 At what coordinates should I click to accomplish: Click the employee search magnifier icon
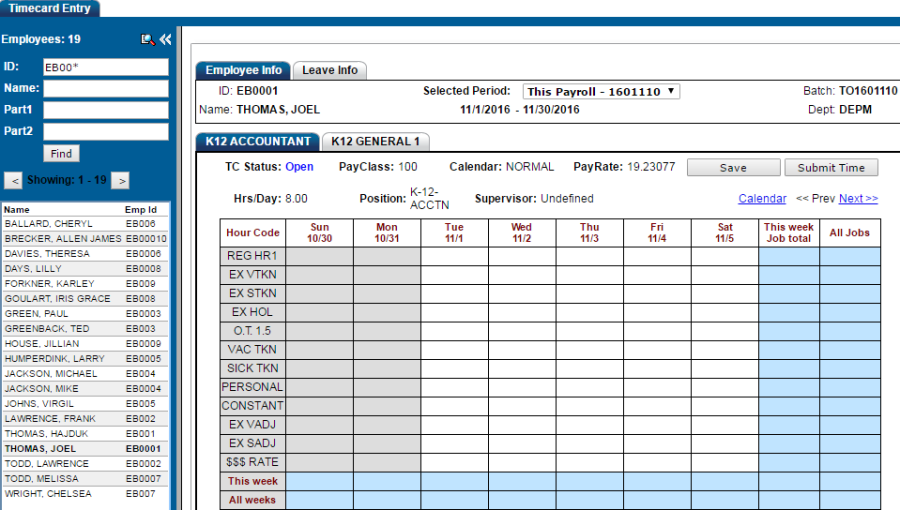click(148, 40)
